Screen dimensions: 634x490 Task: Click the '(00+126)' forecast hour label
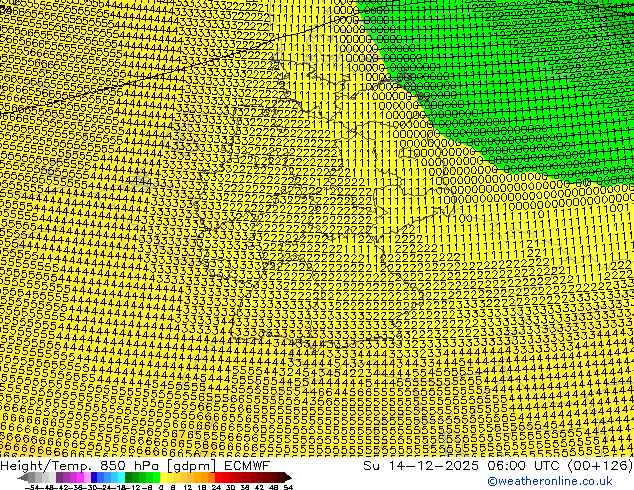tap(600, 465)
